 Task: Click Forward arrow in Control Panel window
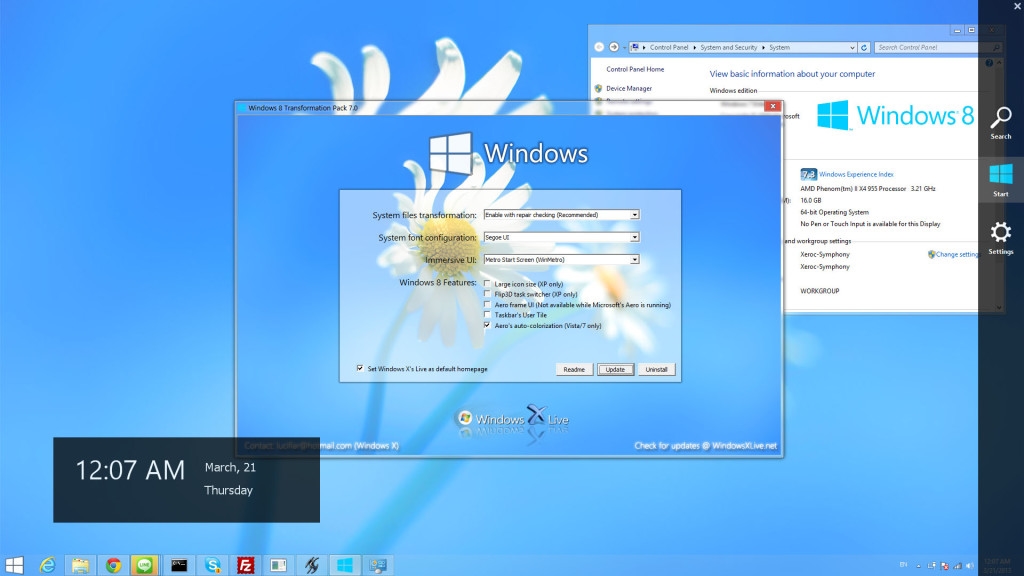[x=614, y=47]
